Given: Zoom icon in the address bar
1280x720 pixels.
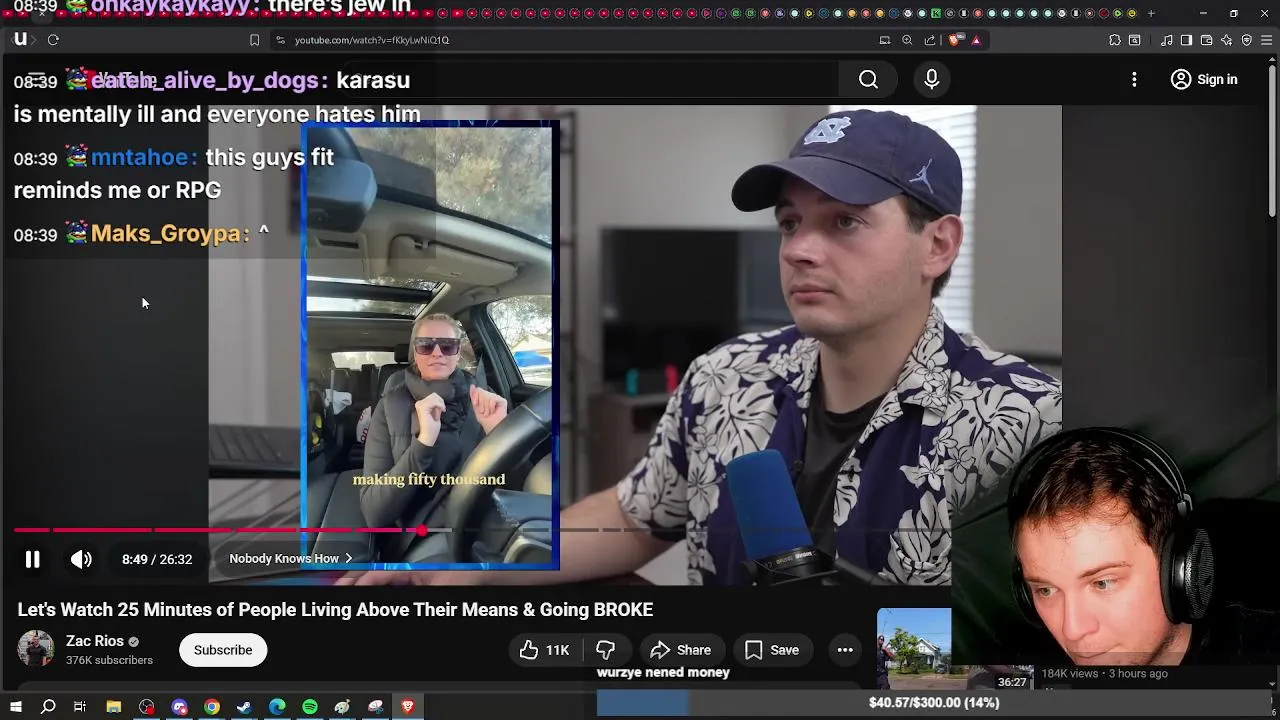Looking at the screenshot, I should [x=907, y=40].
